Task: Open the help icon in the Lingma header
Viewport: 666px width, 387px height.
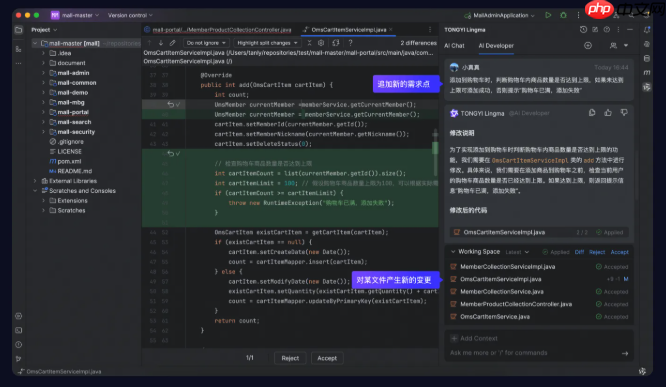Action: pos(607,30)
